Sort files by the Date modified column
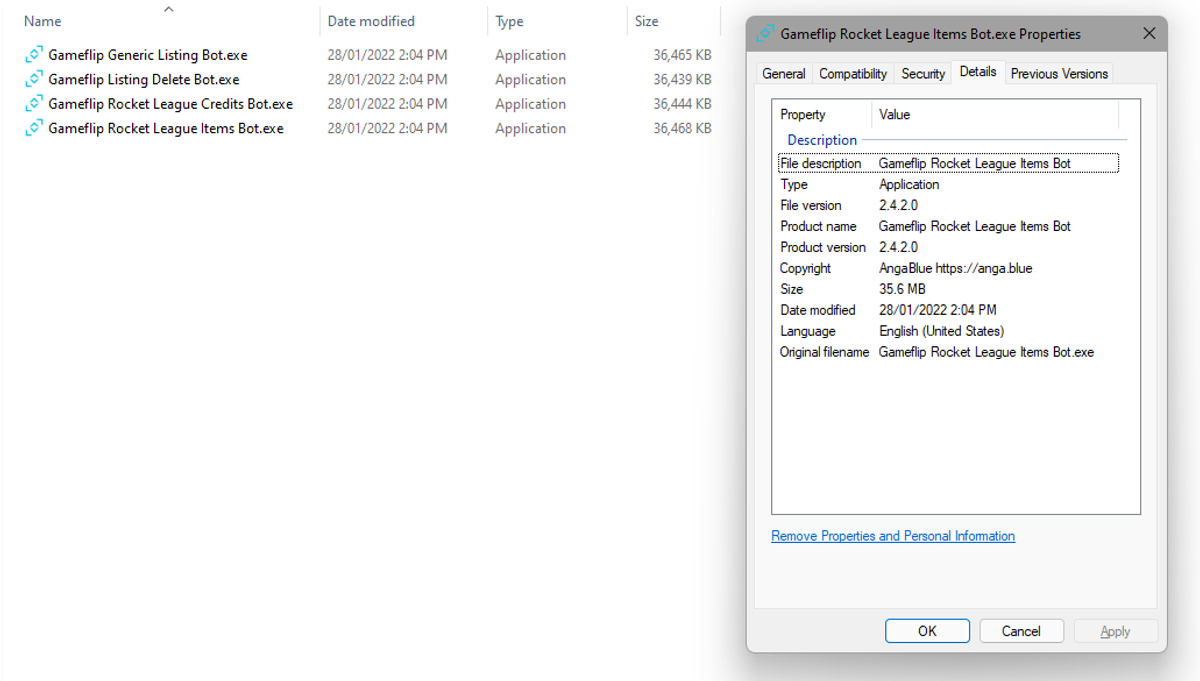The height and width of the screenshot is (681, 1200). (374, 21)
